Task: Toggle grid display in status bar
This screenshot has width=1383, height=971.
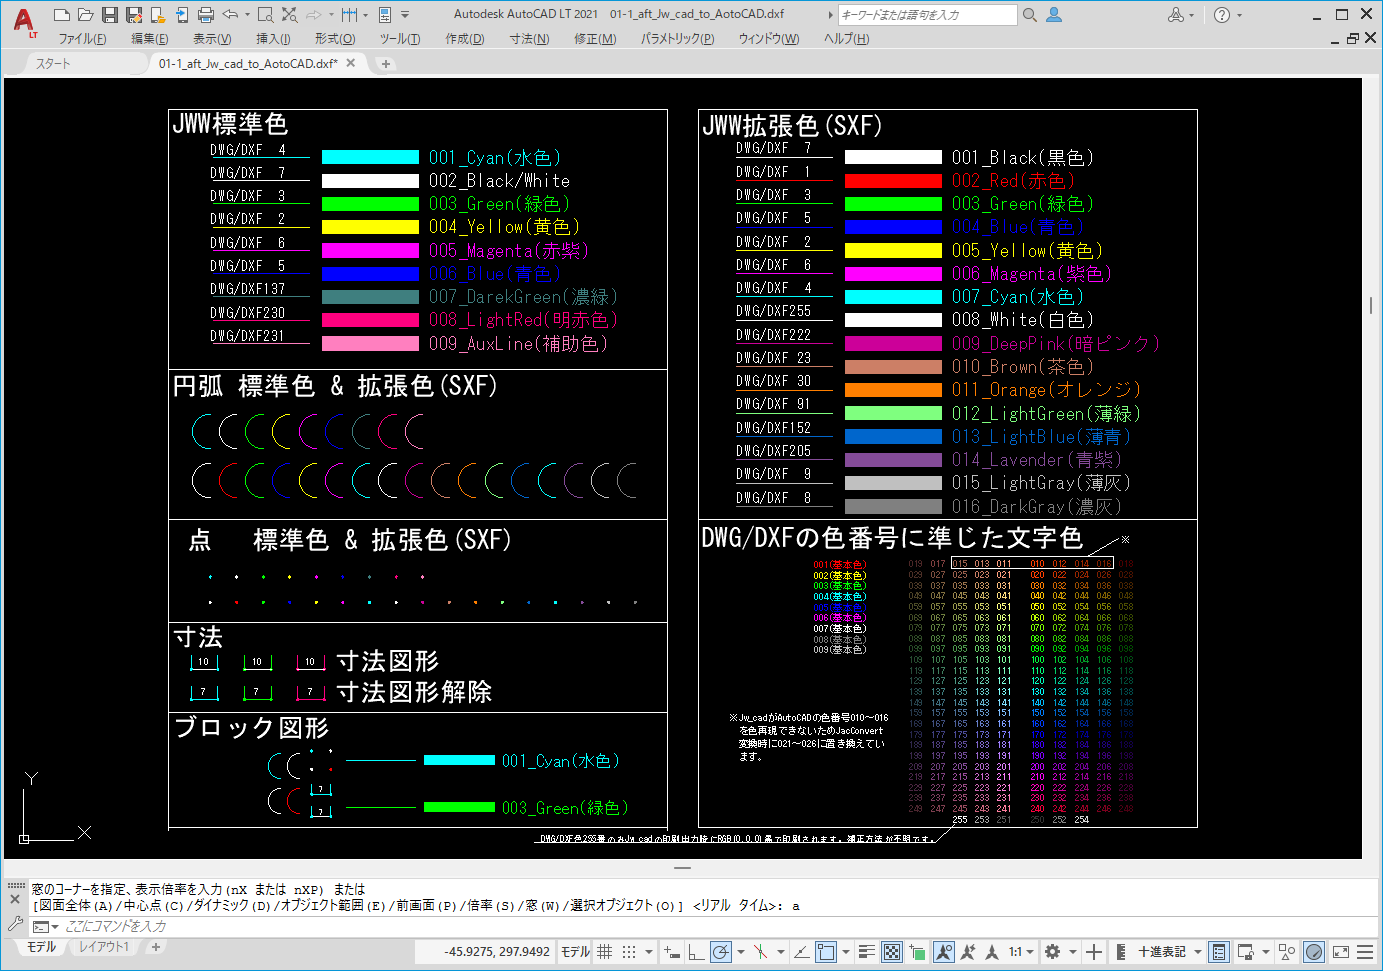Action: tap(605, 952)
